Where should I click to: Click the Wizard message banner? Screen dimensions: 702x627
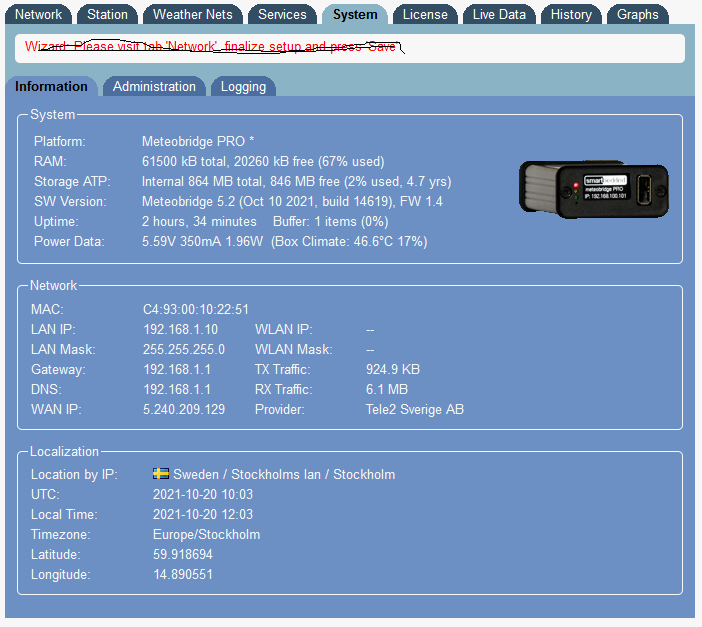[x=350, y=48]
